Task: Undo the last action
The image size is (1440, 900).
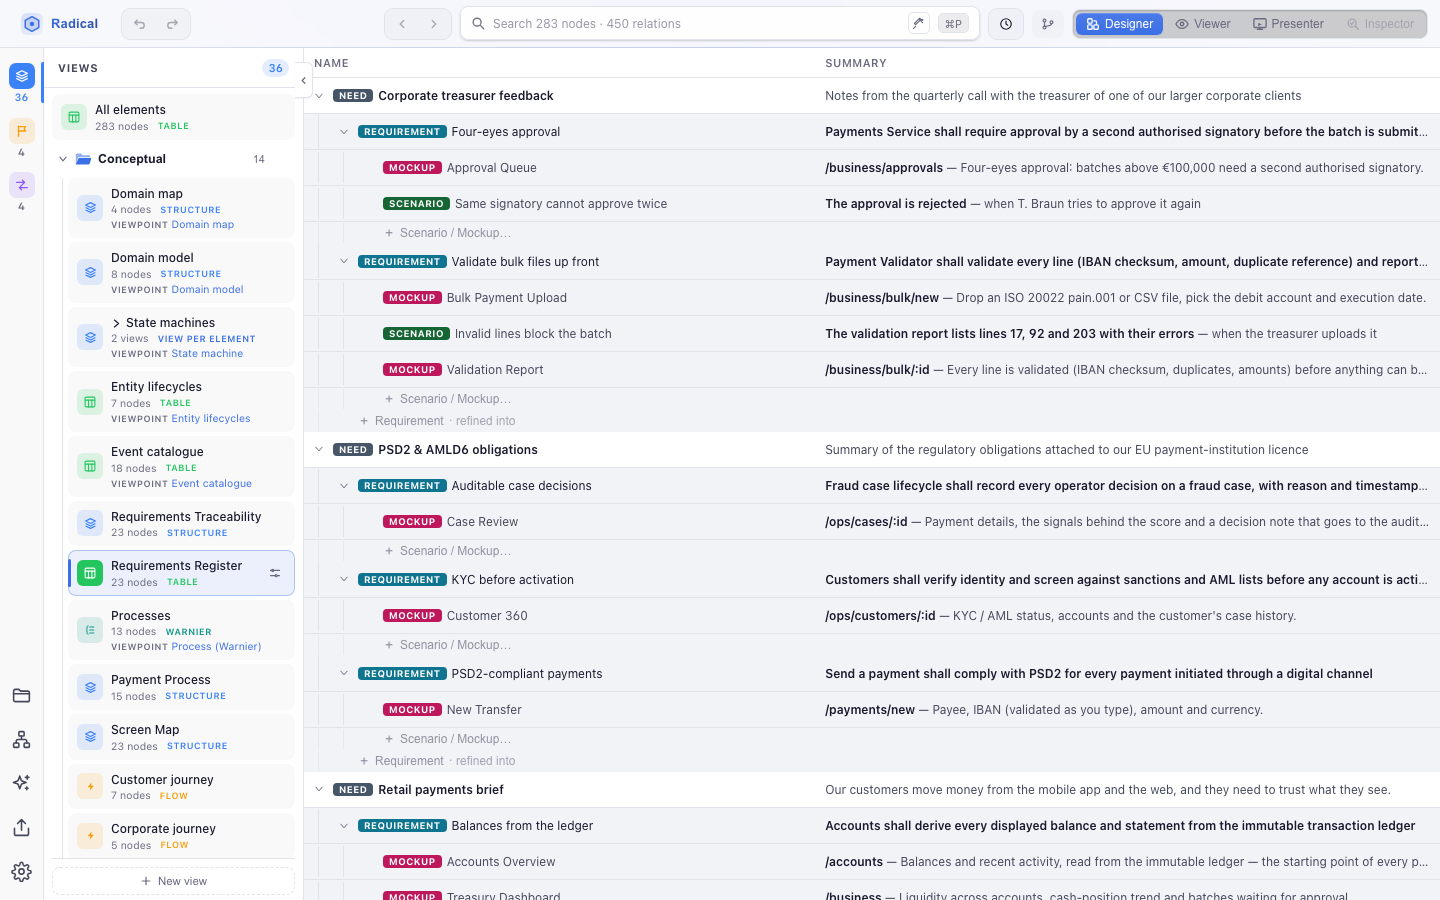Action: (x=140, y=24)
